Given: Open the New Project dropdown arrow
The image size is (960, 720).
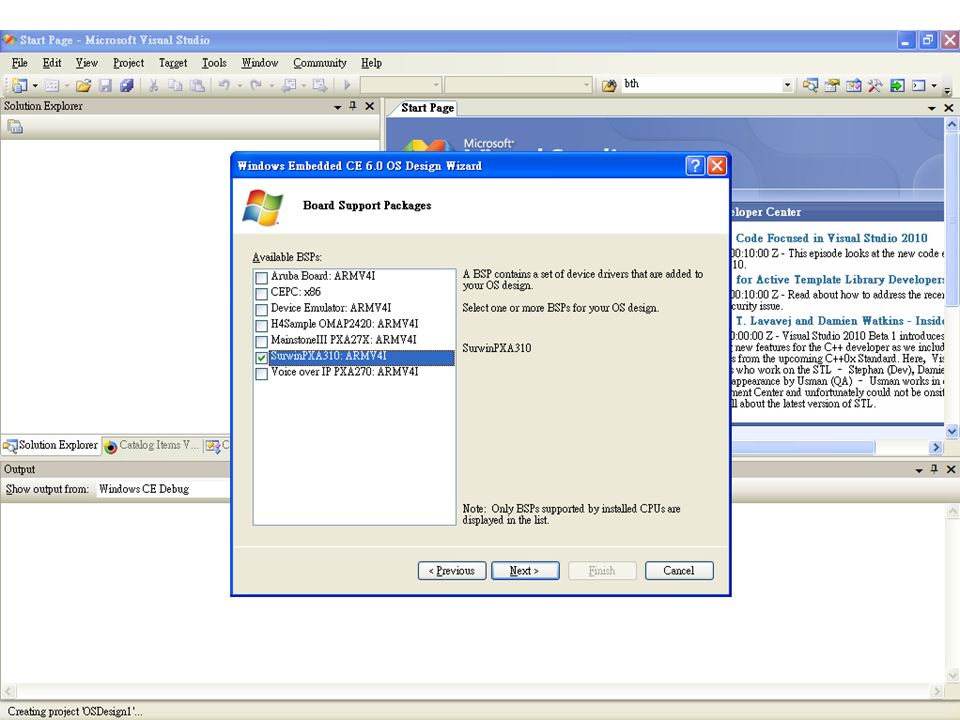Looking at the screenshot, I should (x=35, y=85).
